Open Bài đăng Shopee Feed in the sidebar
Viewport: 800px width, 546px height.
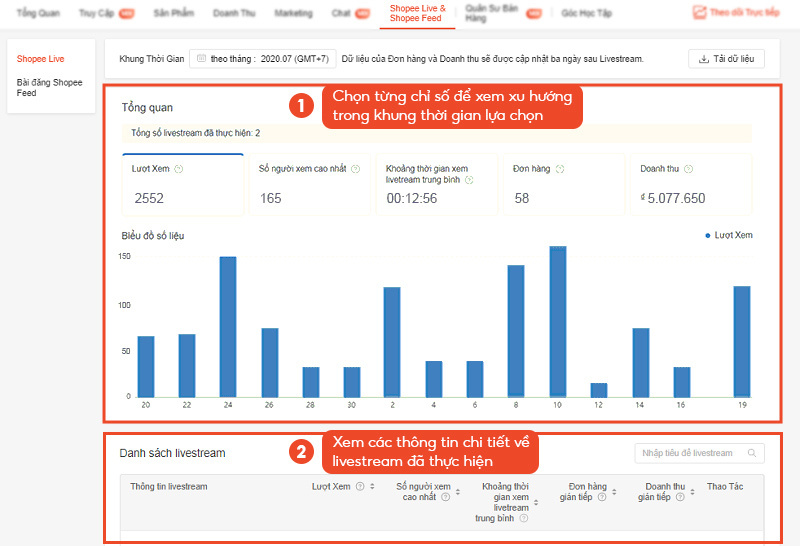(49, 87)
